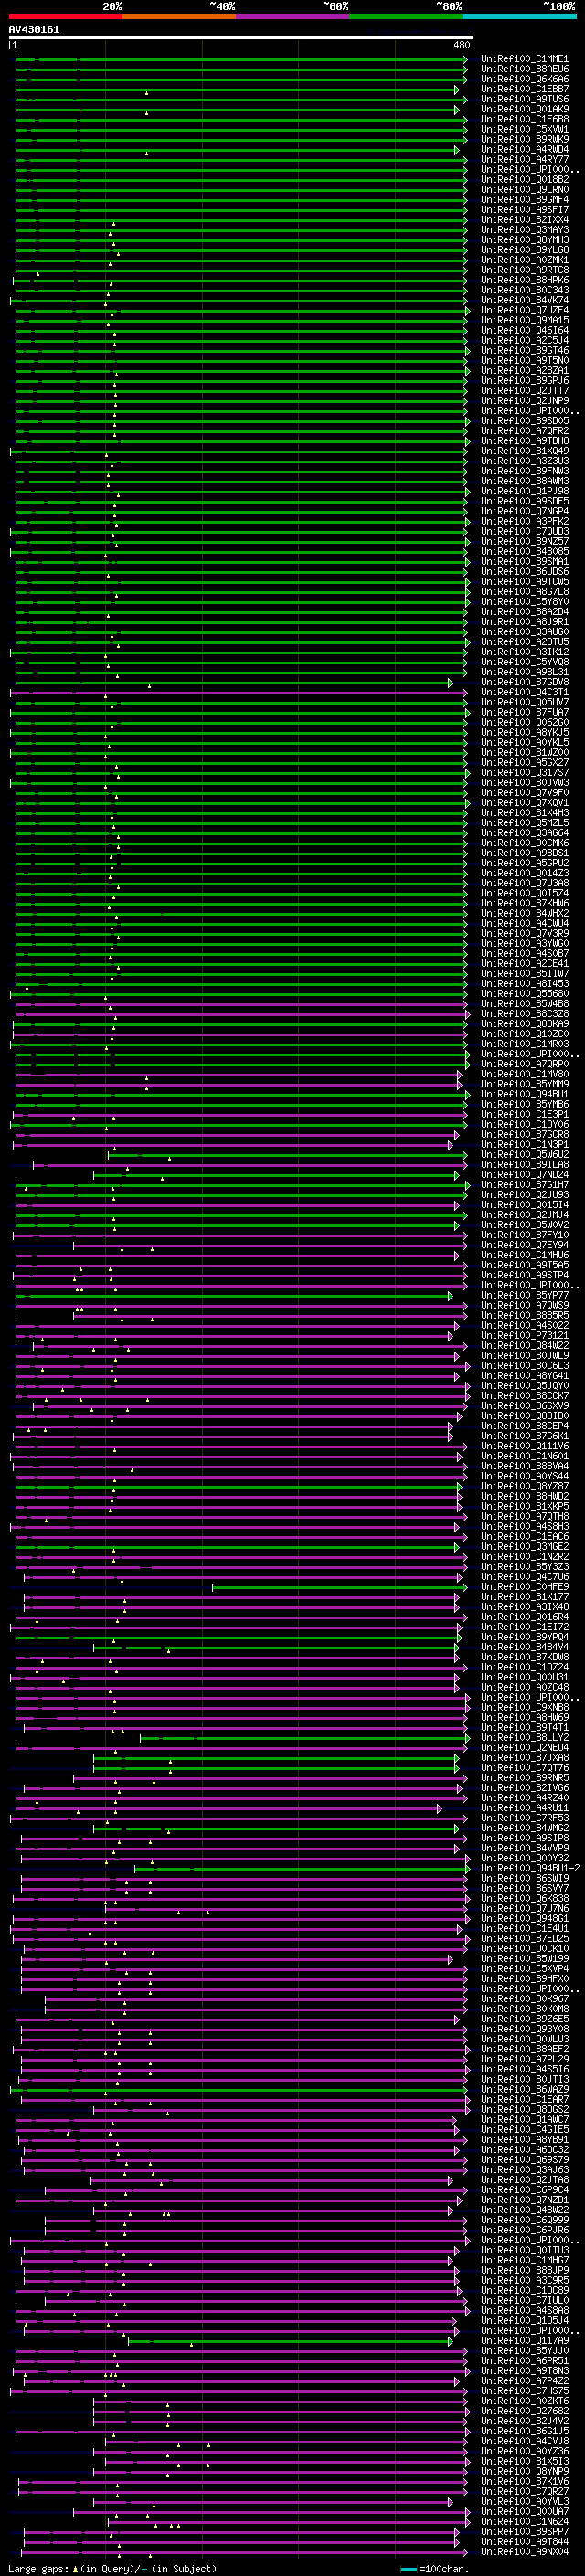
Task: Click label UniRef100_Q5JQY0
Action: point(524,1386)
